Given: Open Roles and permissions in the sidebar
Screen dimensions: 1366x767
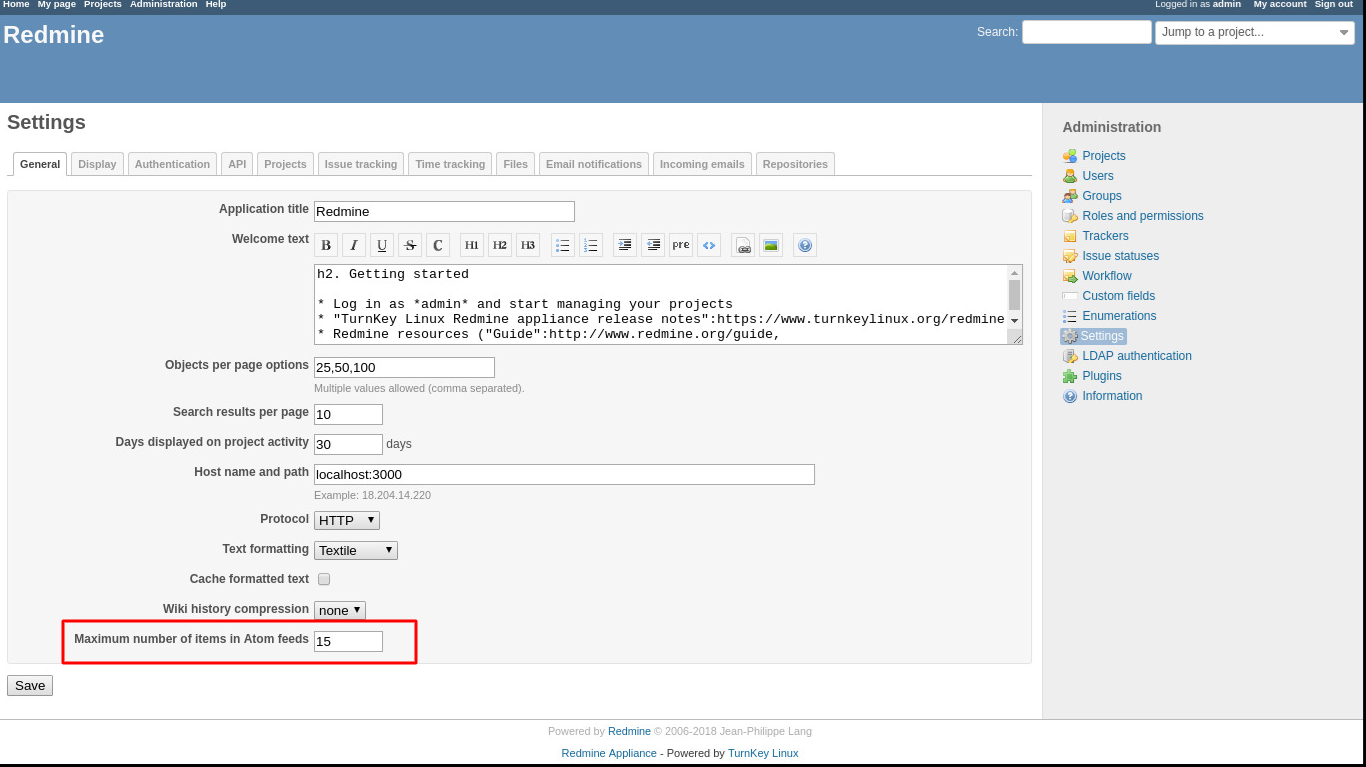Looking at the screenshot, I should 1142,215.
